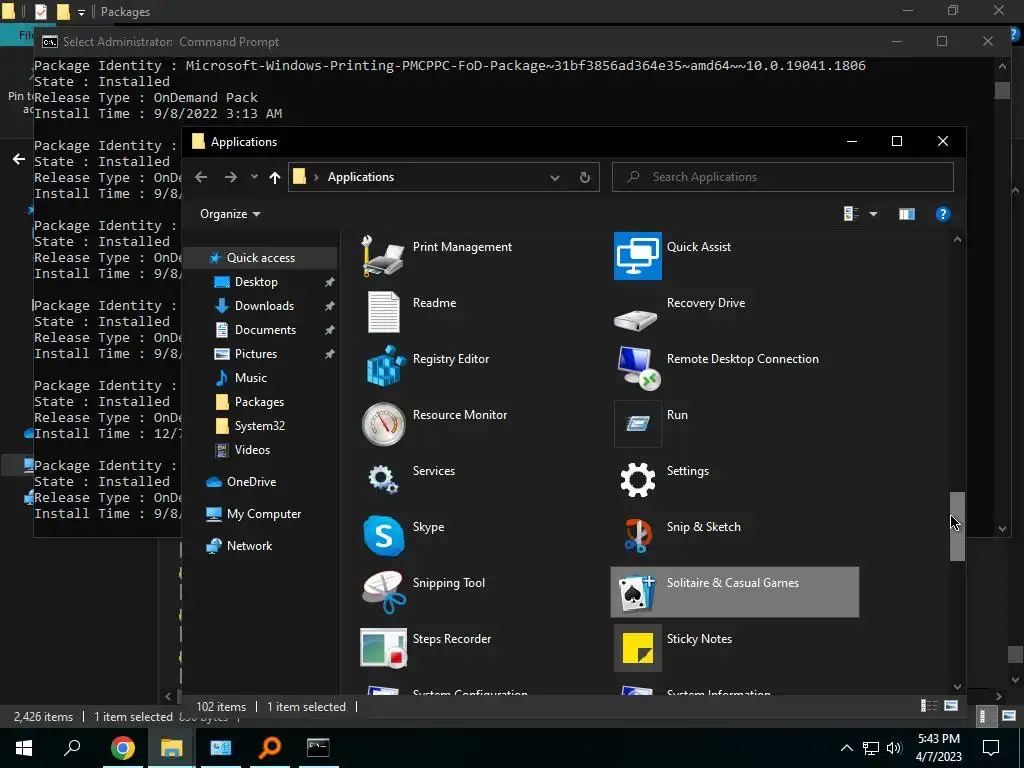Screen dimensions: 1024x768
Task: Open taskbar search magnifier
Action: coord(72,747)
